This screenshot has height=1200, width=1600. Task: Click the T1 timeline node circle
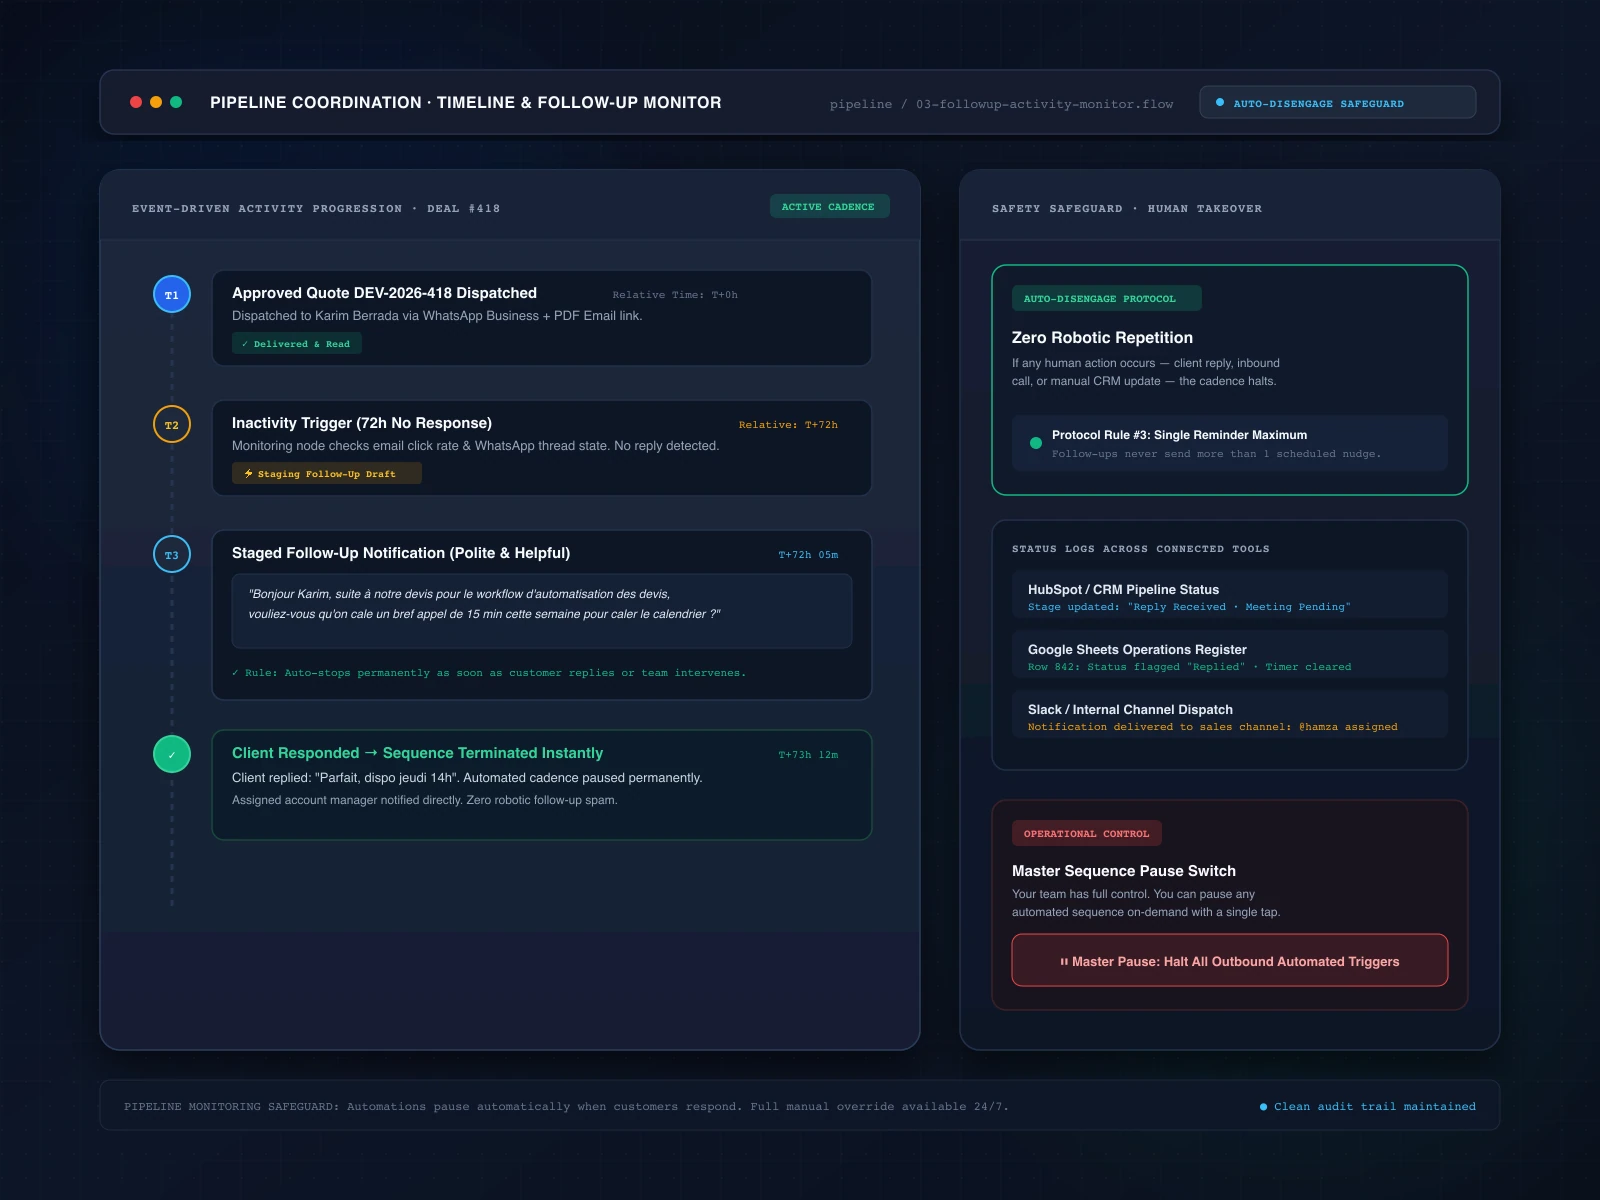click(172, 295)
